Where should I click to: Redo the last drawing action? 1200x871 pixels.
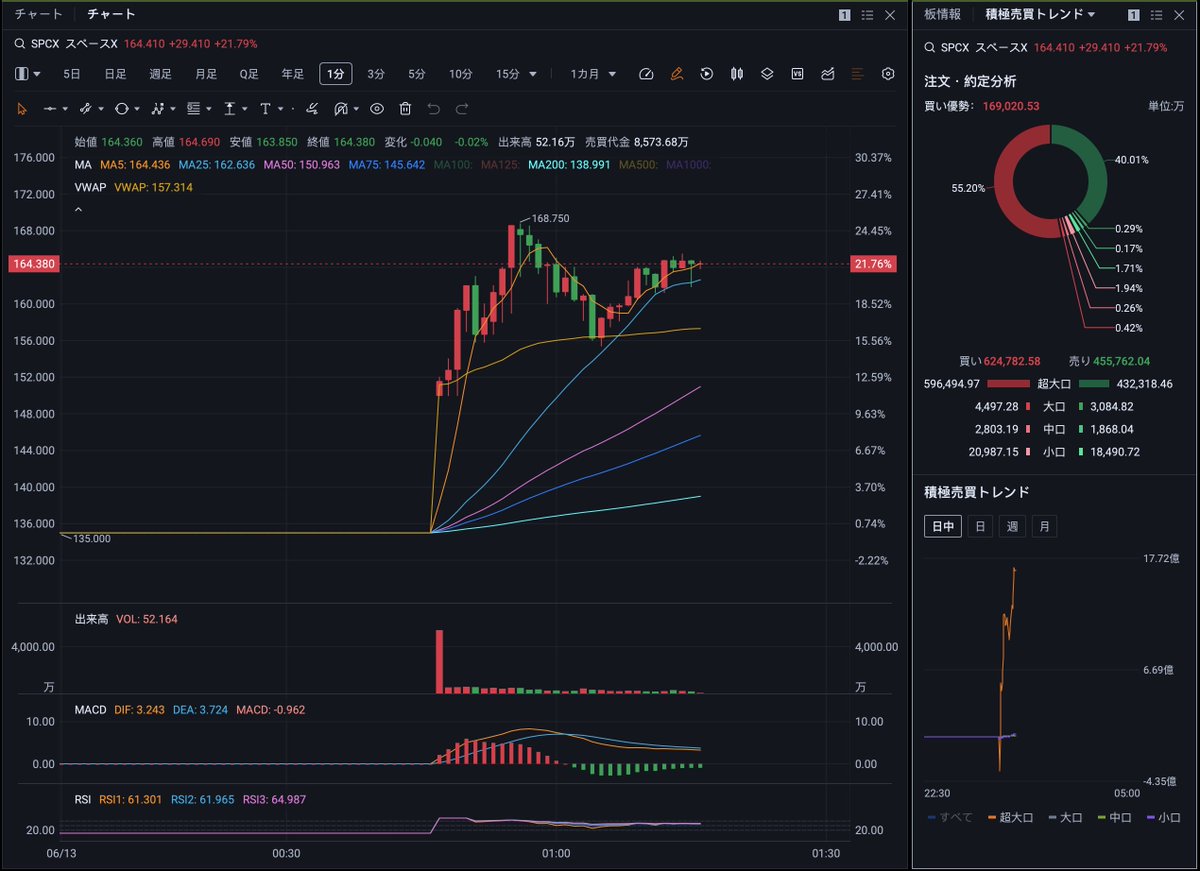click(x=462, y=108)
